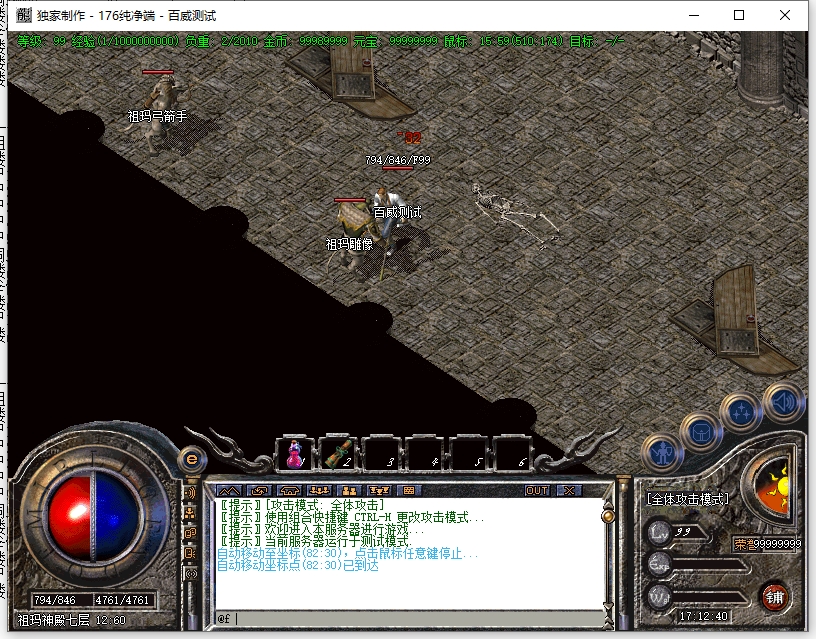Screen dimensions: 816x639
Task: Click the Exp experience stone icon
Action: [x=659, y=565]
